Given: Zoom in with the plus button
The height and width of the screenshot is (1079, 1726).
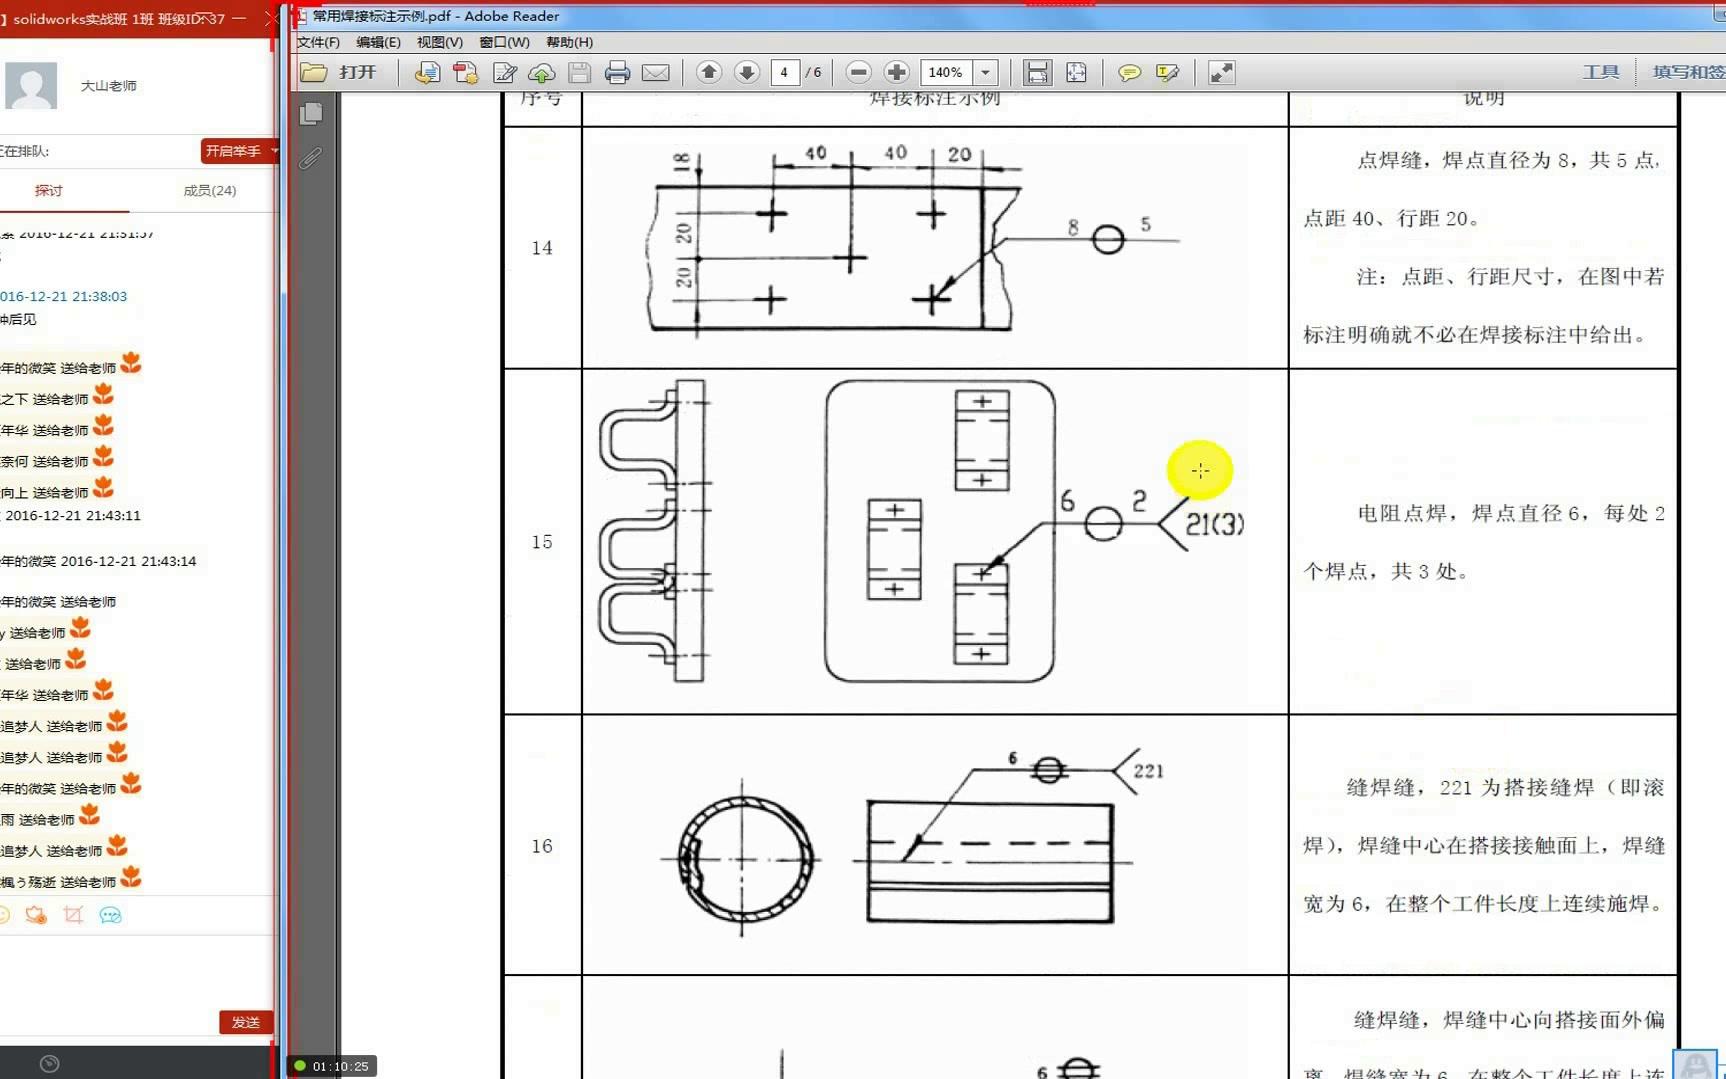Looking at the screenshot, I should [x=897, y=72].
